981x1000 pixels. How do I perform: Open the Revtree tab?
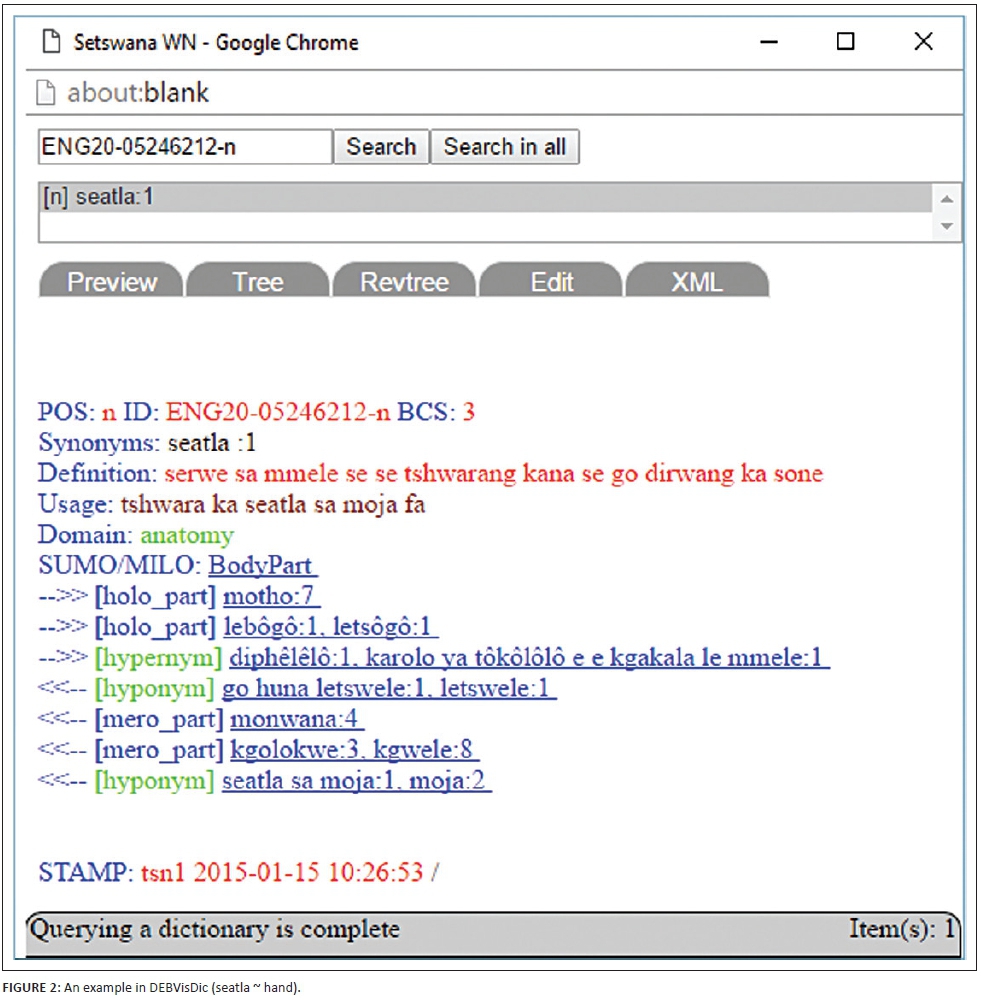(x=404, y=282)
